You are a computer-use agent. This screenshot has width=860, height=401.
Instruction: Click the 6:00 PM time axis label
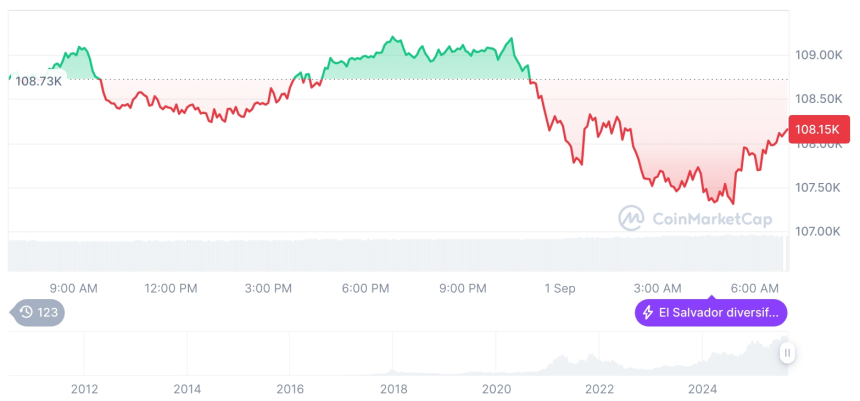(365, 288)
